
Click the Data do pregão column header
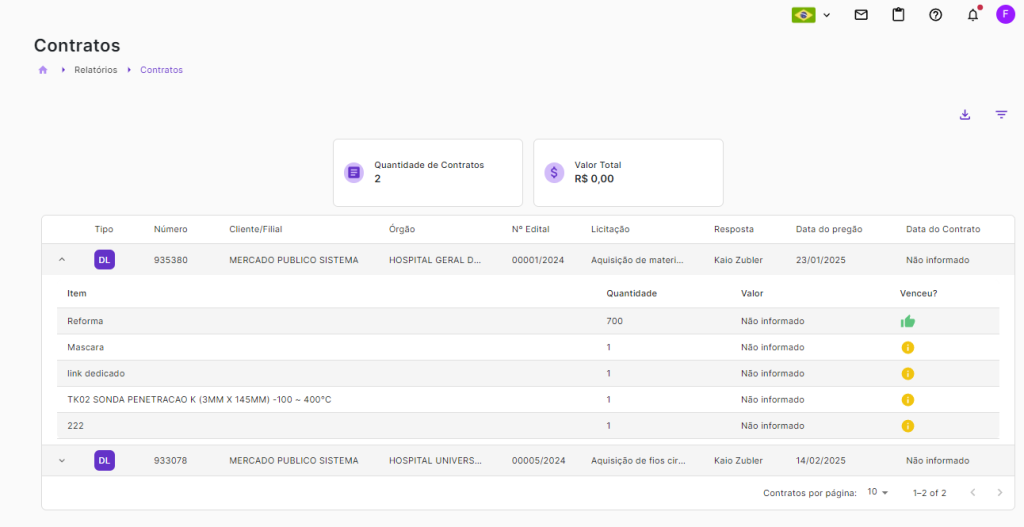(828, 229)
